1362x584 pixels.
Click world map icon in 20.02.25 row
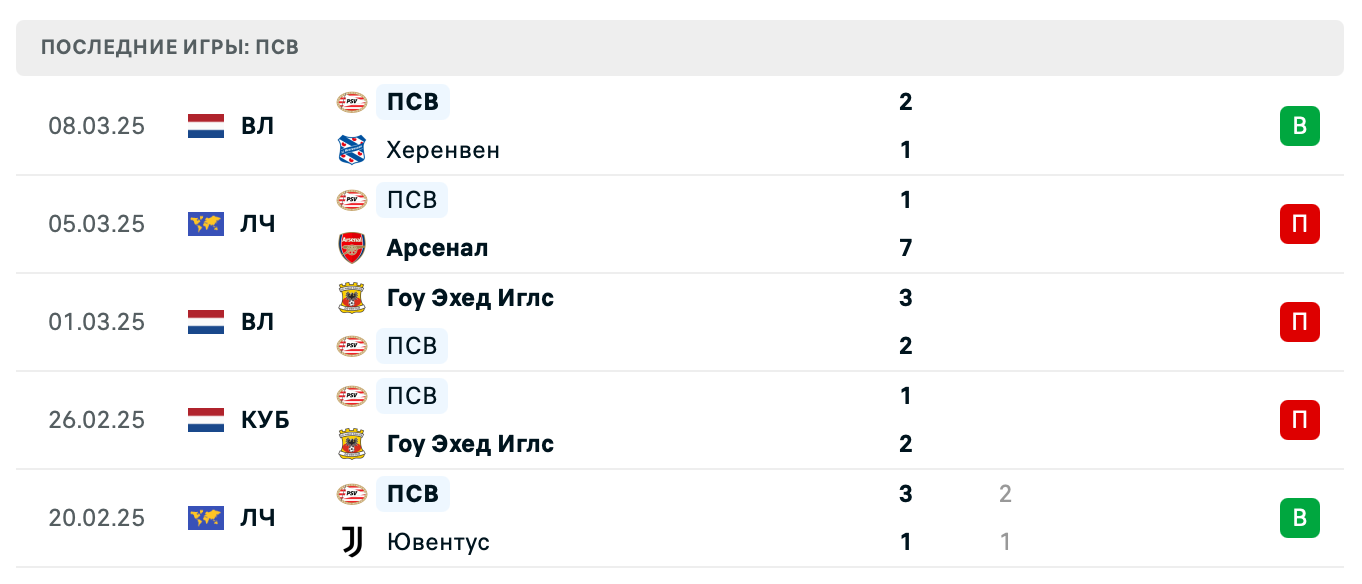point(206,518)
